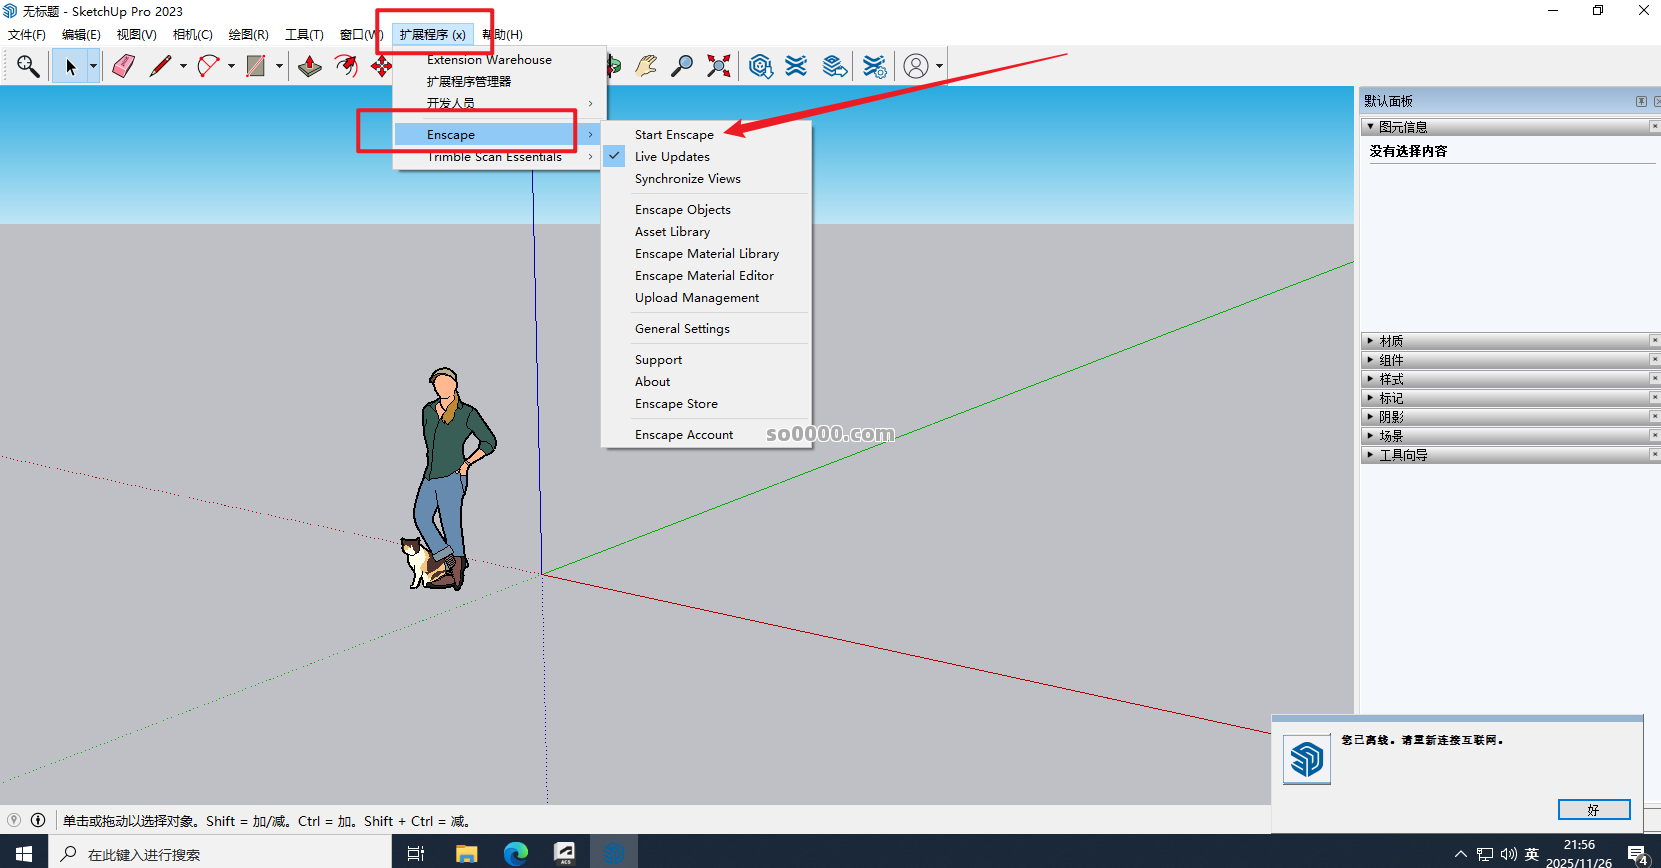Choose the Move tool
Image resolution: width=1661 pixels, height=868 pixels.
point(381,66)
